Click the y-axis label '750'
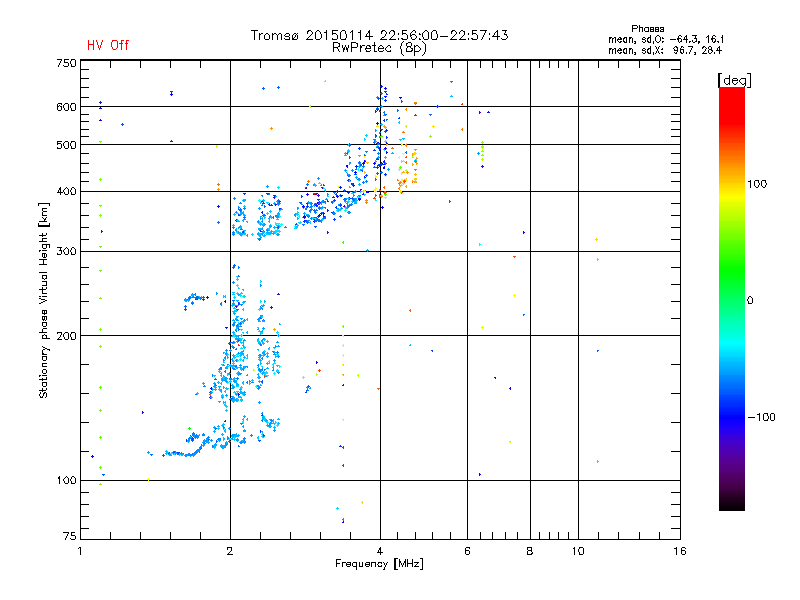Viewport: 800px width, 600px height. [x=66, y=63]
